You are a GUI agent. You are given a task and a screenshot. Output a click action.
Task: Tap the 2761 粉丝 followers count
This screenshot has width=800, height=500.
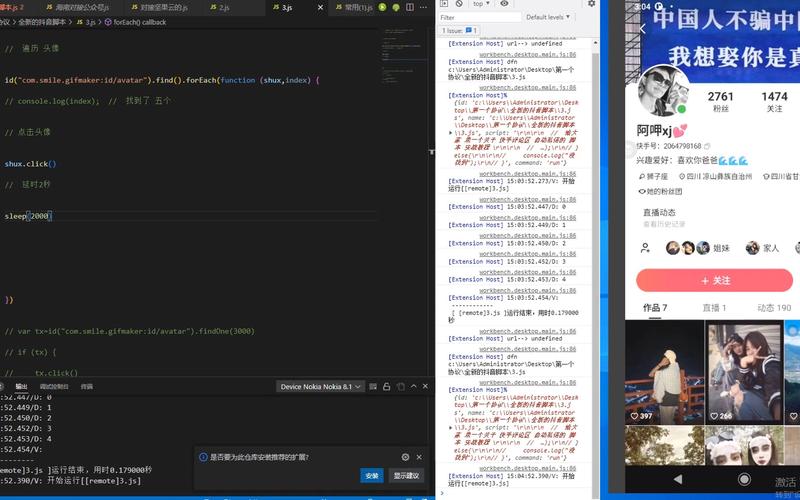(x=720, y=101)
